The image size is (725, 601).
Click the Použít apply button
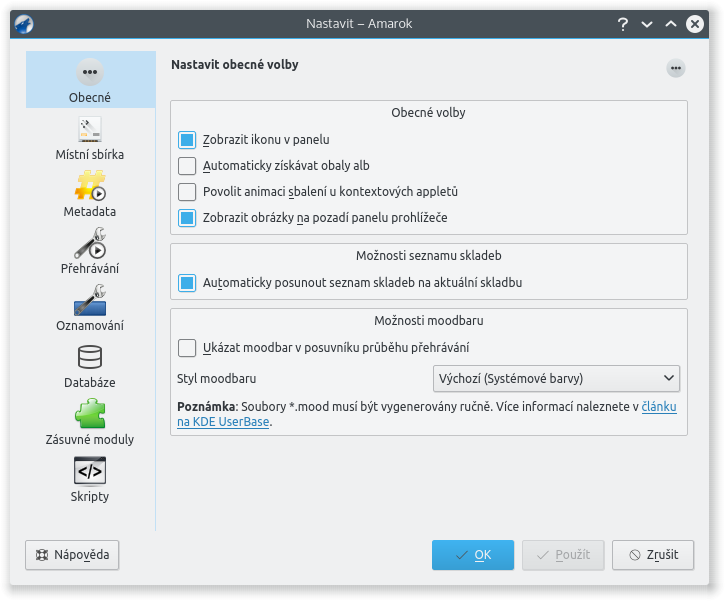pyautogui.click(x=563, y=555)
